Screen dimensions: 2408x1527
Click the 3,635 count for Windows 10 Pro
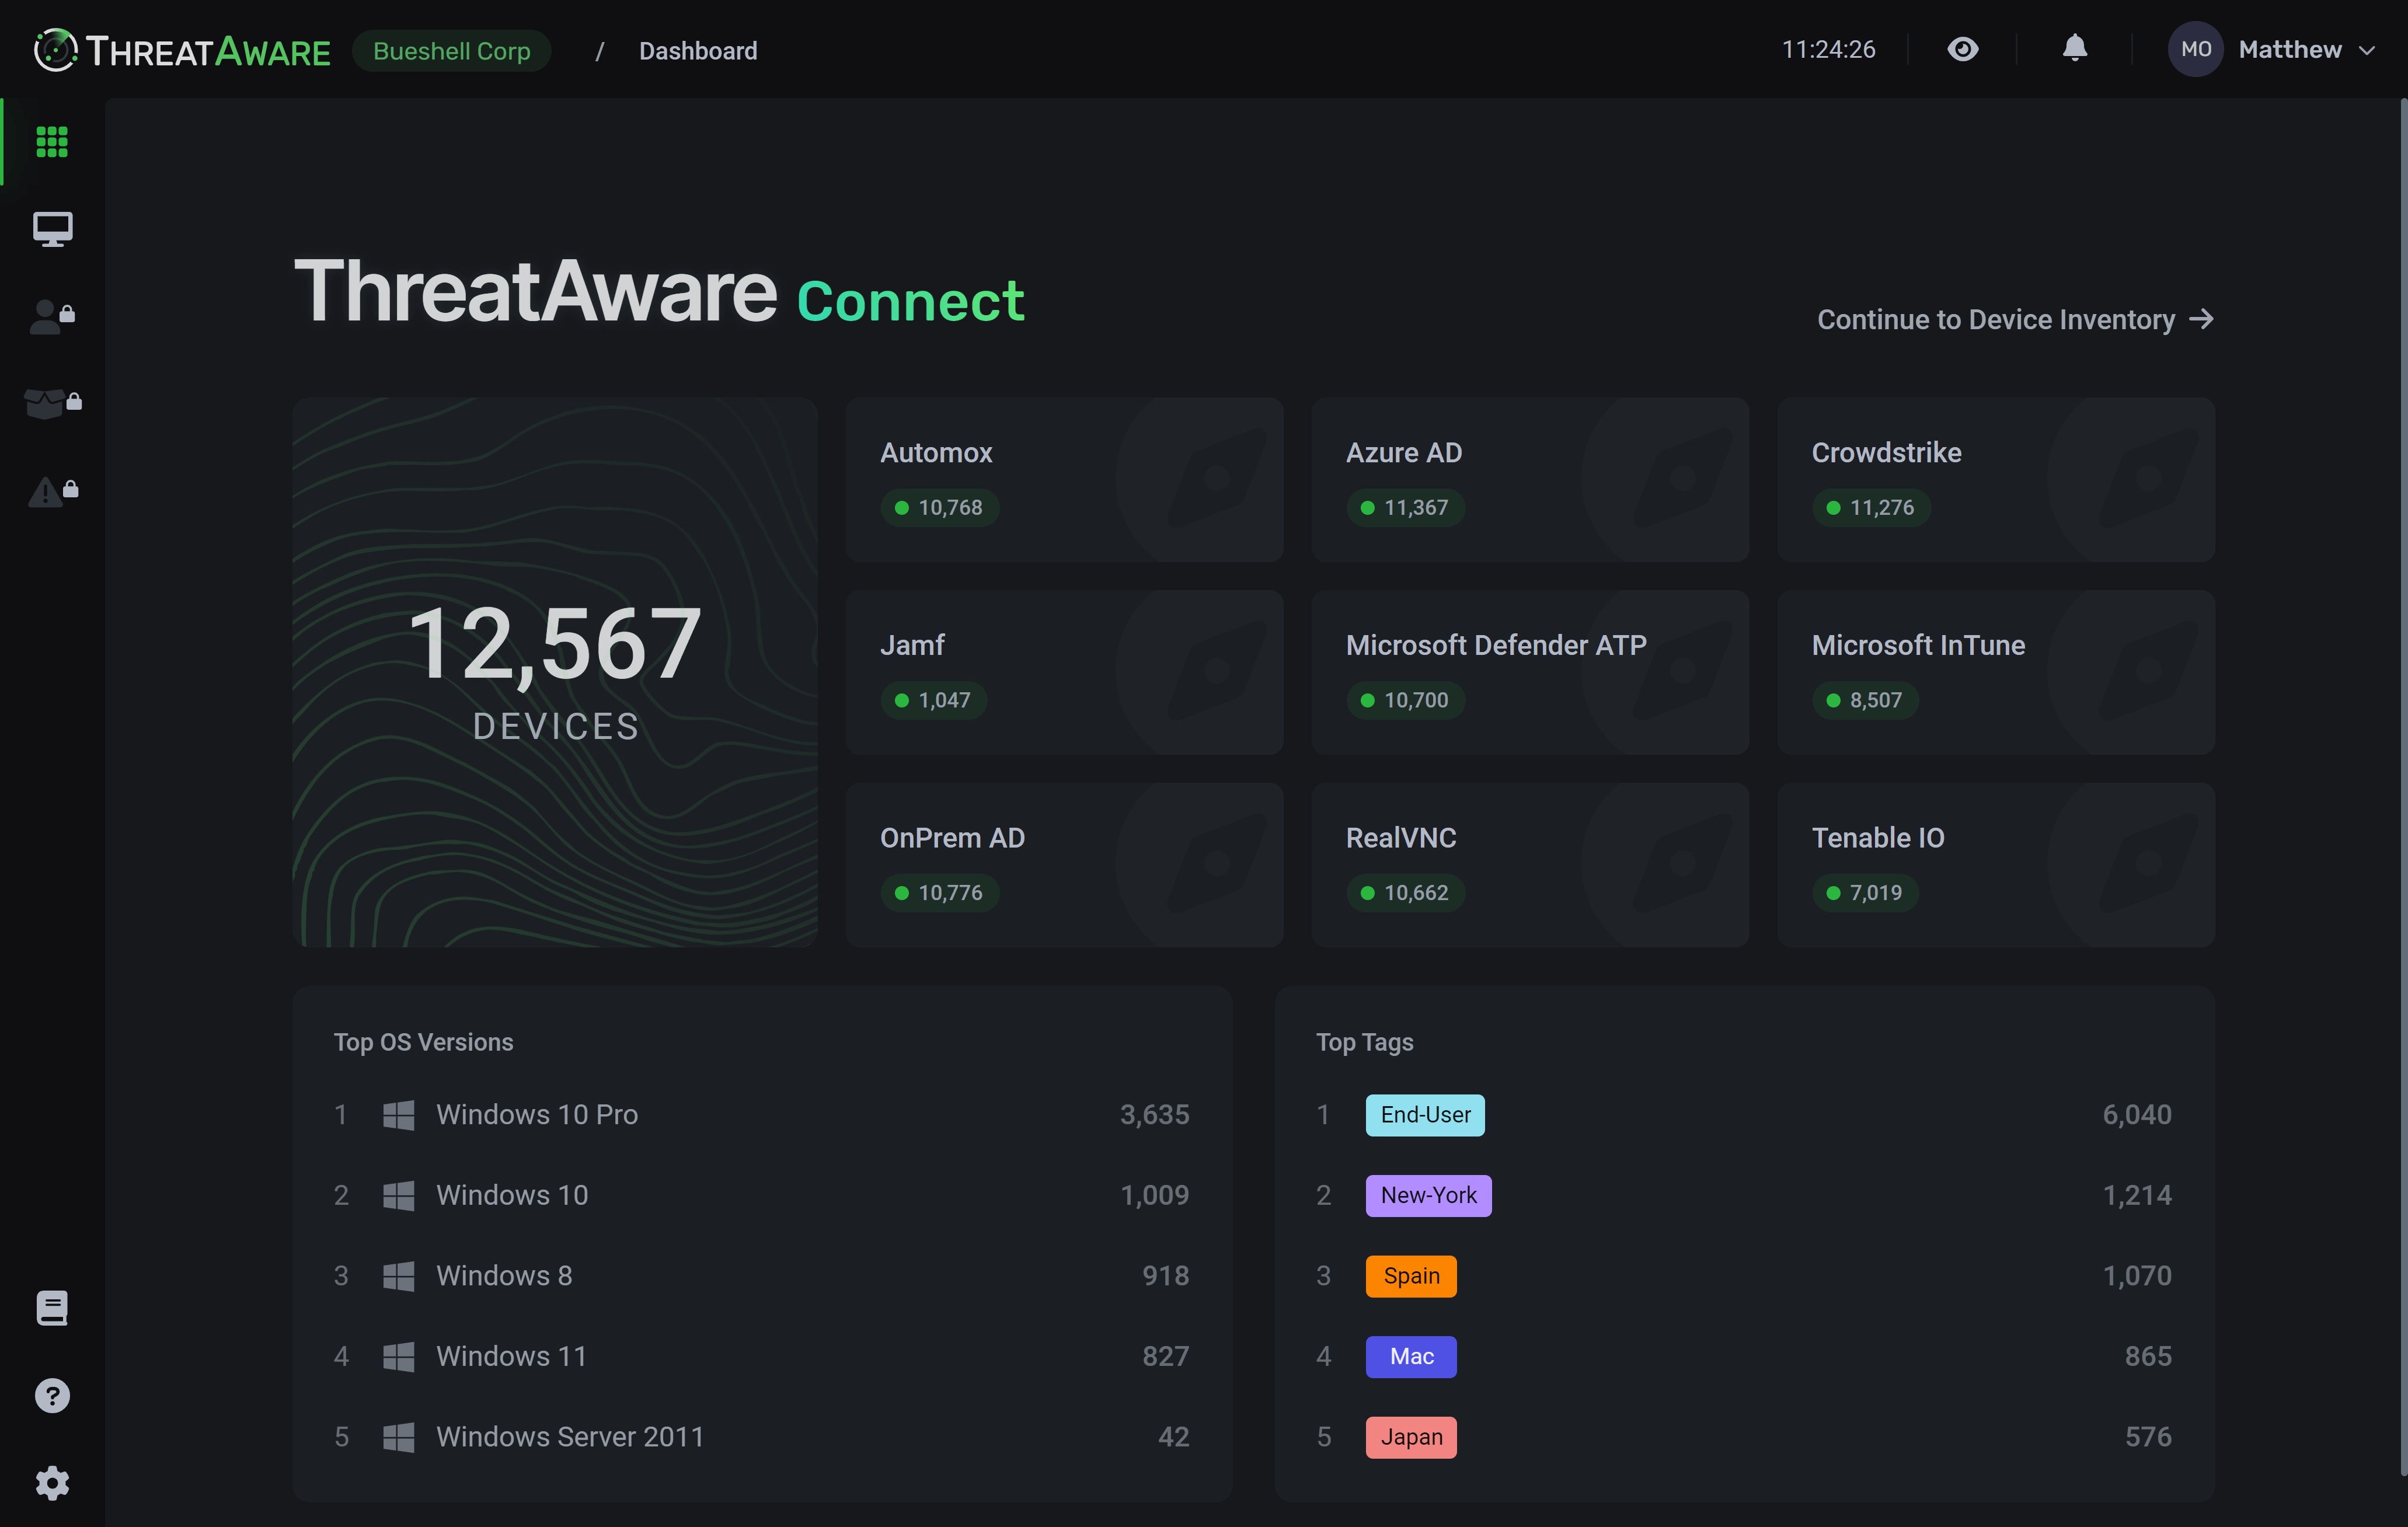click(1155, 1115)
